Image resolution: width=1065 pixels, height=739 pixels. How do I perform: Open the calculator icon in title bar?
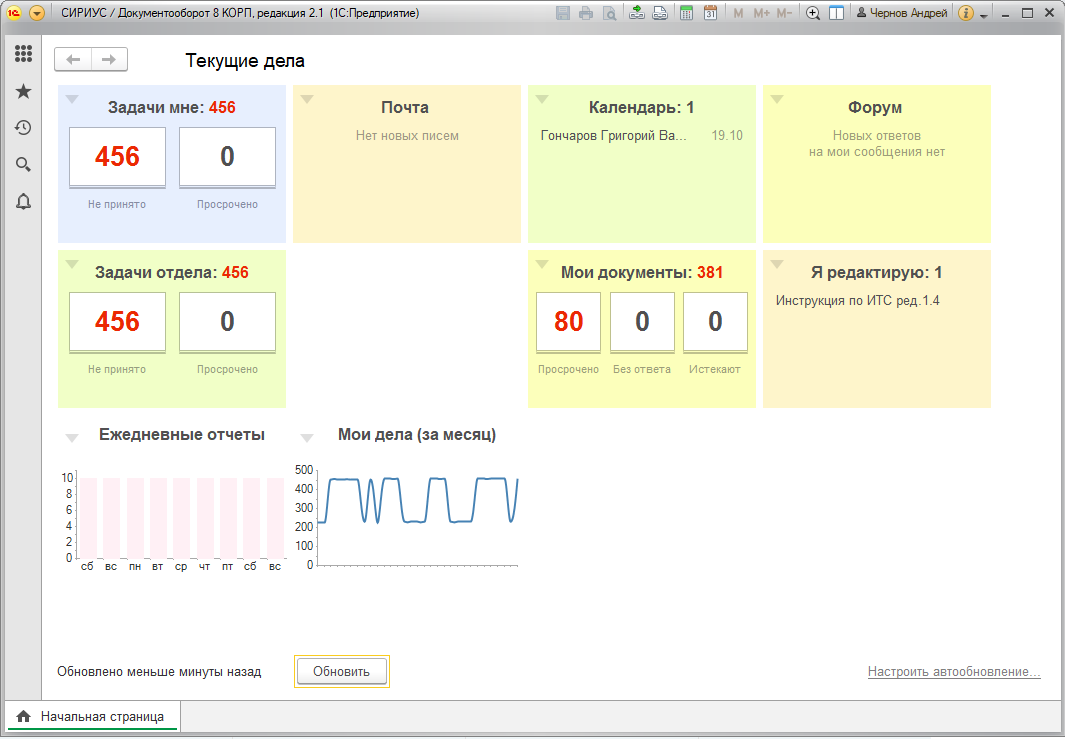click(687, 13)
